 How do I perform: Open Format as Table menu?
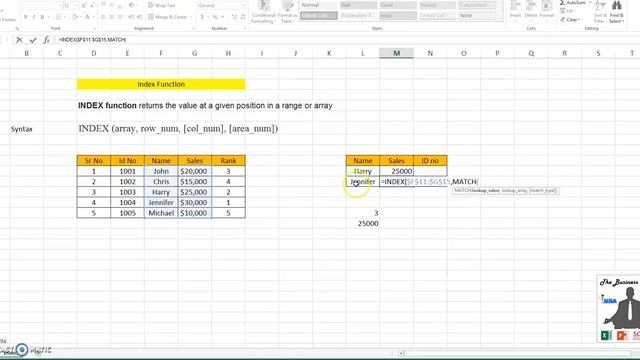(x=288, y=12)
